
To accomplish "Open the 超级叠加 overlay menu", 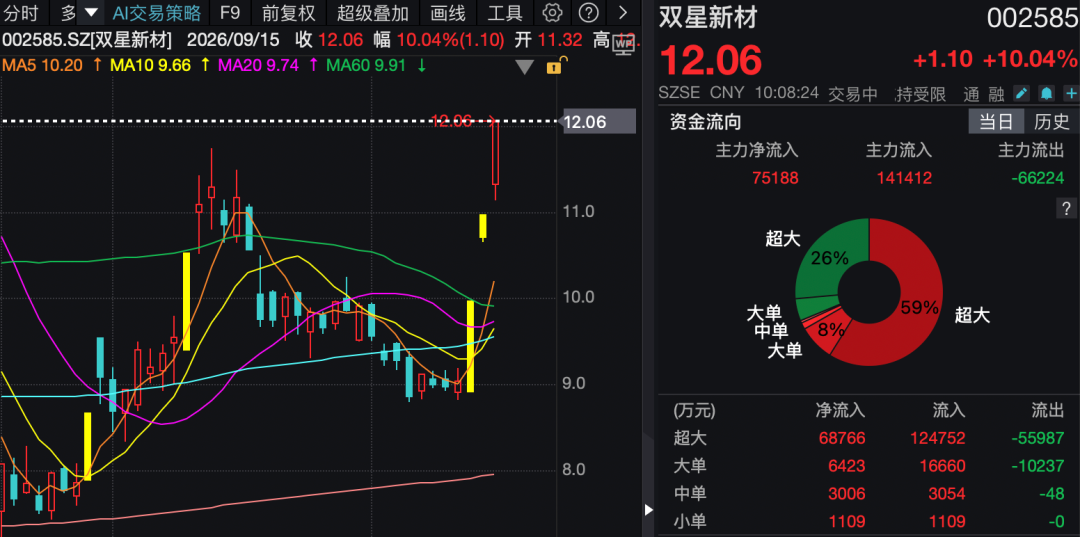I will [x=373, y=13].
